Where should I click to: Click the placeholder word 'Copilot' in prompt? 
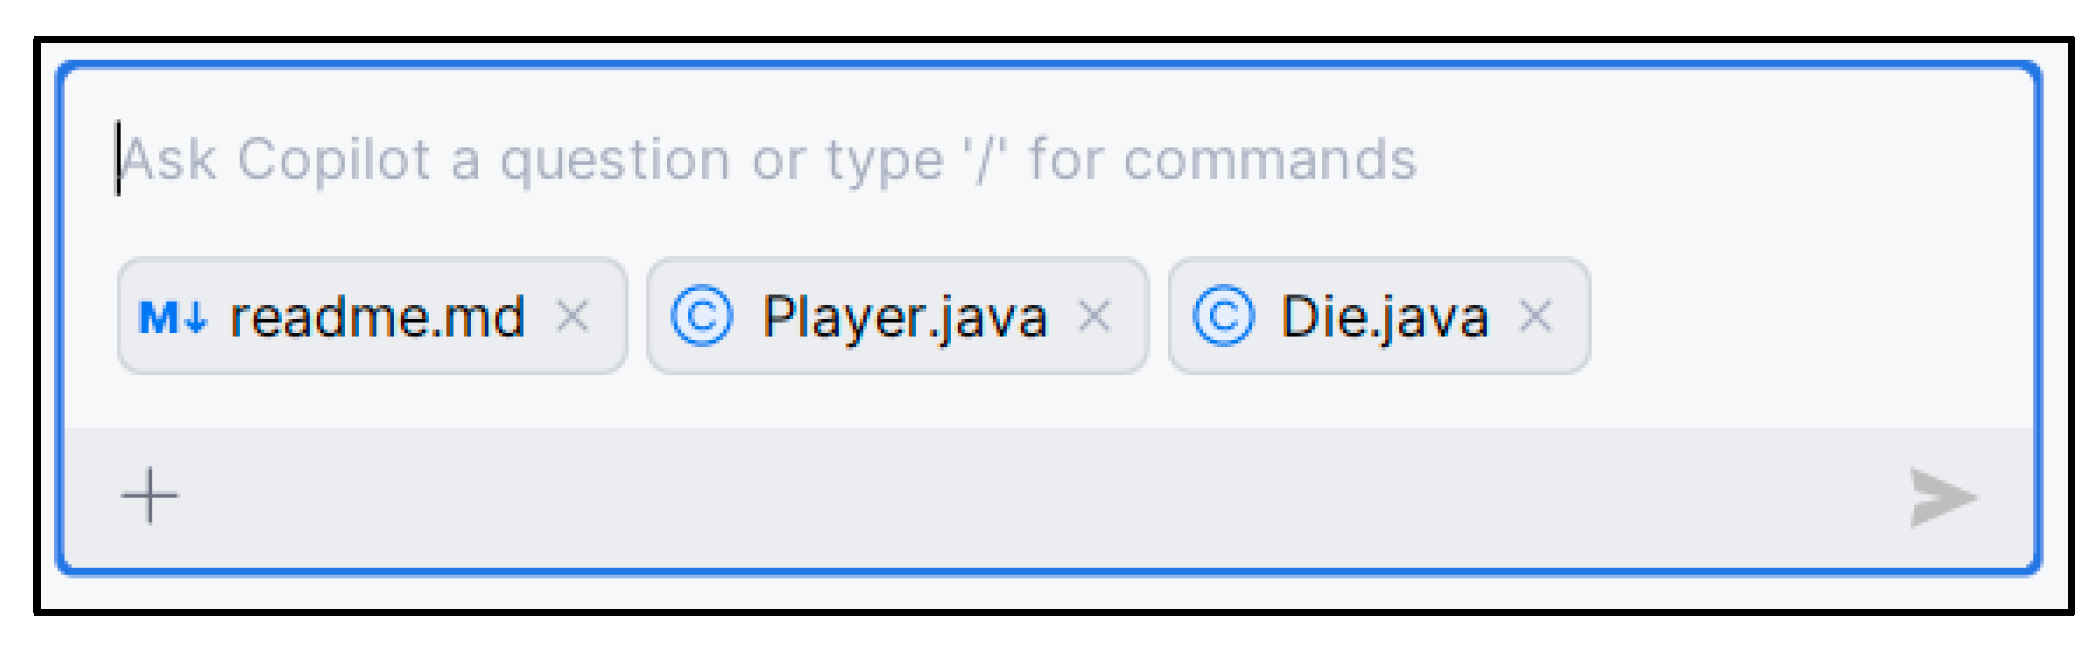[334, 160]
